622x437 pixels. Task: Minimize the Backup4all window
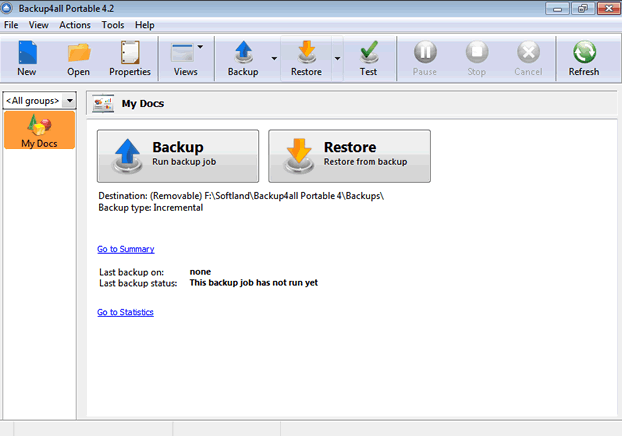(557, 8)
